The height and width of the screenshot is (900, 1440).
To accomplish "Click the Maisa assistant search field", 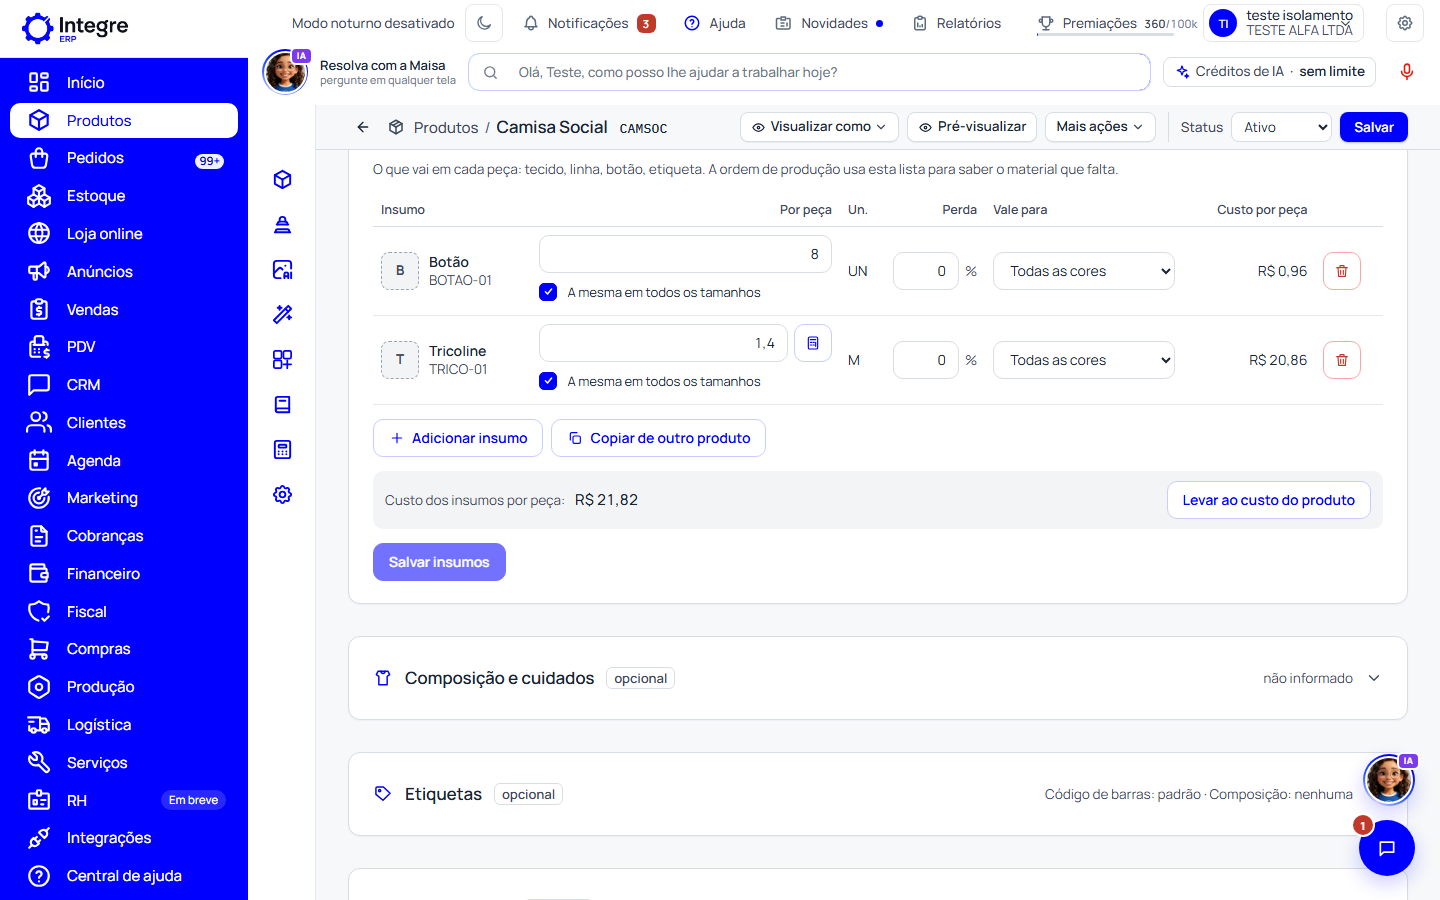I will pos(809,72).
